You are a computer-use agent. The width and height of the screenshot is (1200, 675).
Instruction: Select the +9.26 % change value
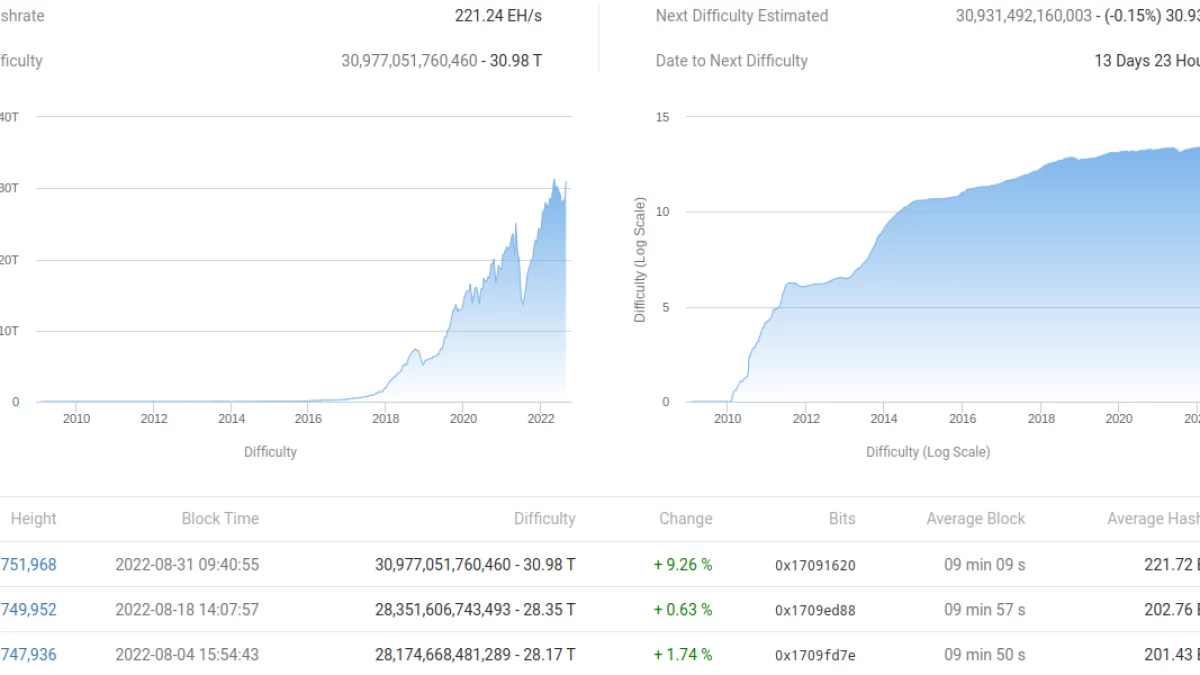pyautogui.click(x=683, y=565)
